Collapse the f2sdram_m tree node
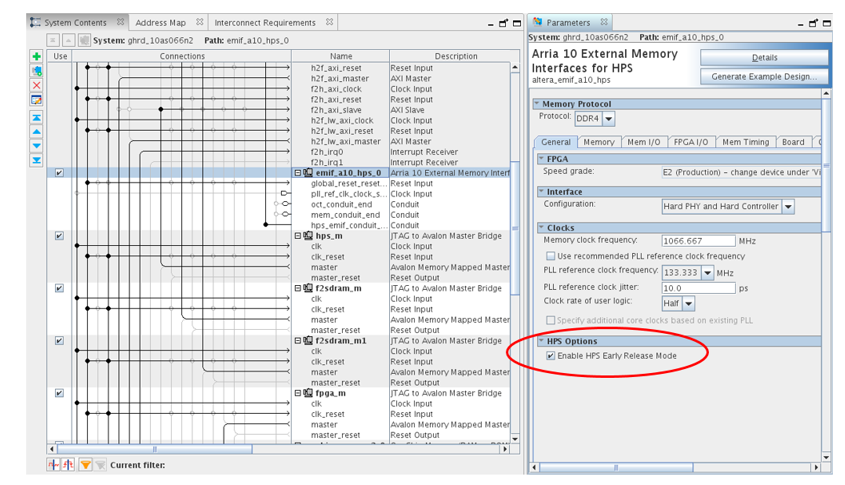Viewport: 845px width, 485px height. click(297, 288)
